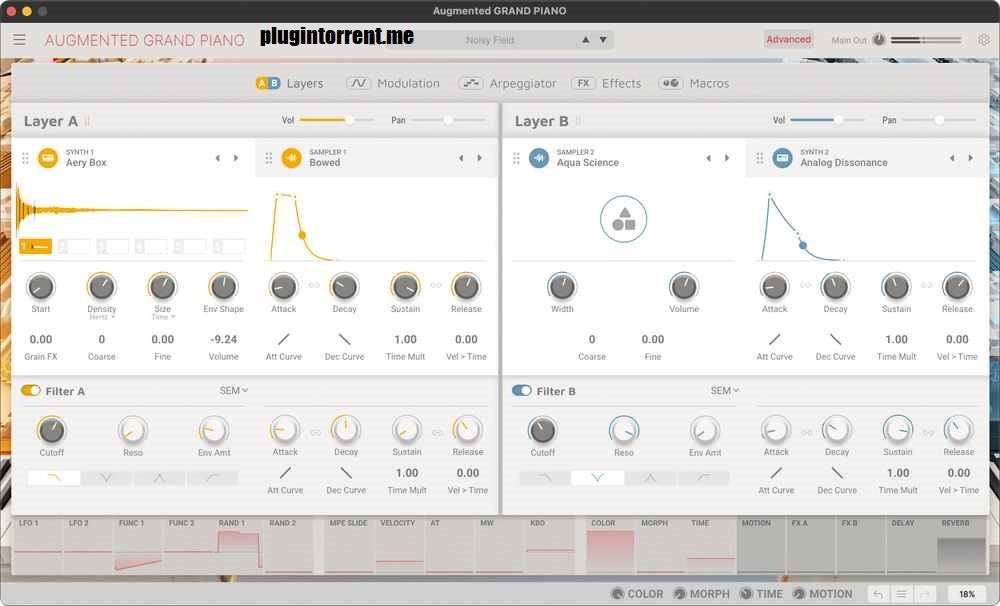Viewport: 1000px width, 606px height.
Task: Grab the Synth 1 drag handle dots
Action: coord(26,158)
